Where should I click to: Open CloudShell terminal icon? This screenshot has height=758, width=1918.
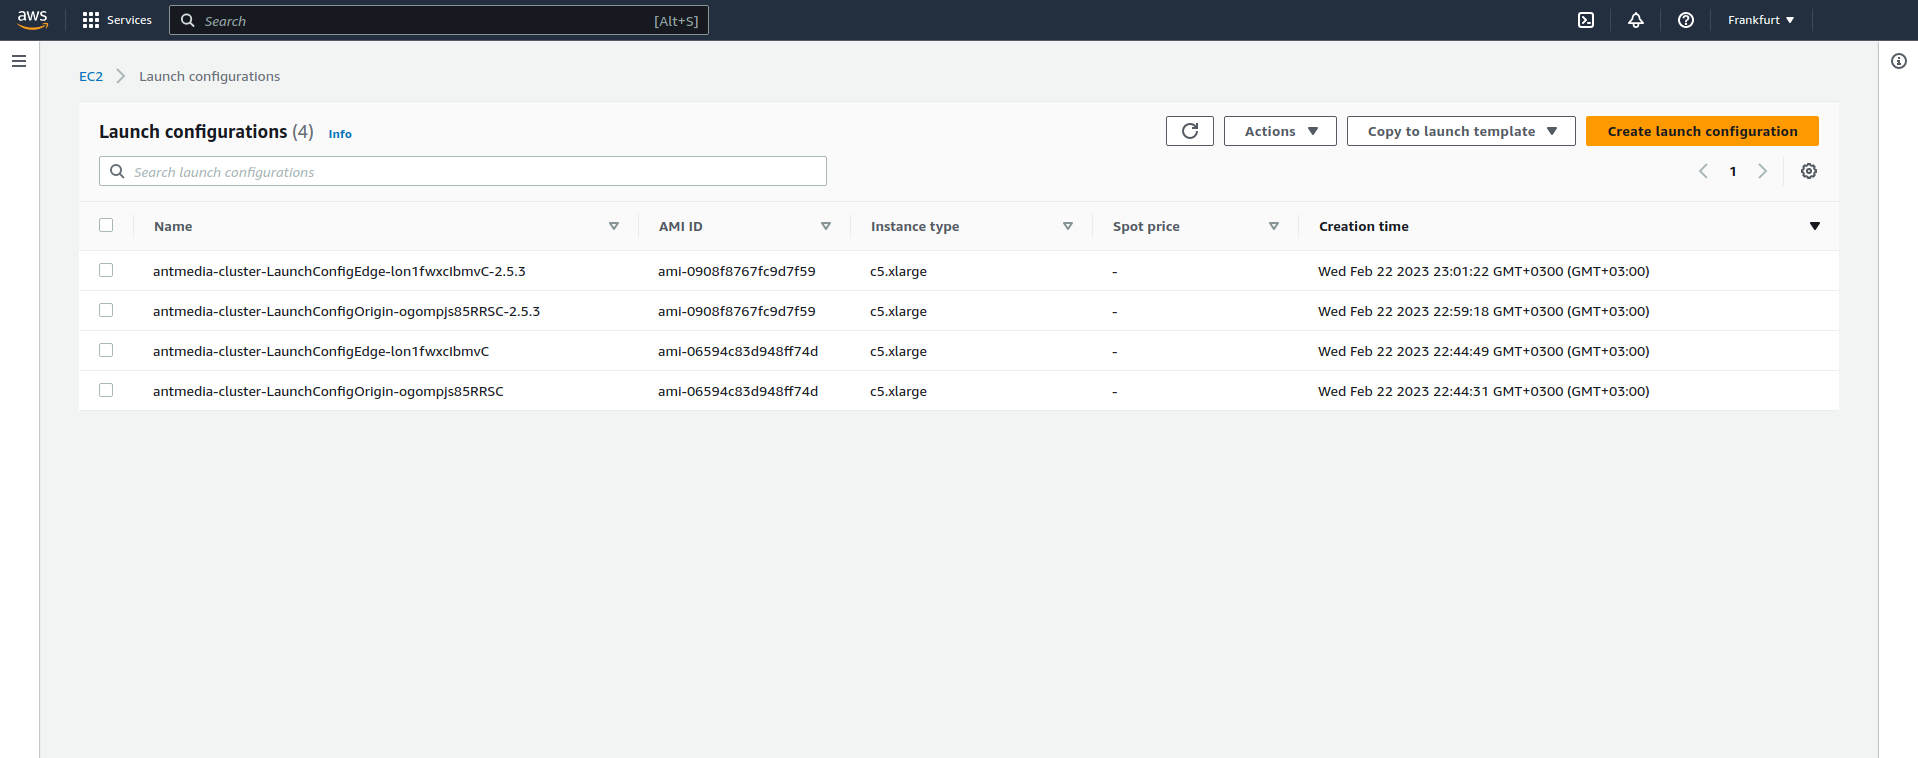1586,20
